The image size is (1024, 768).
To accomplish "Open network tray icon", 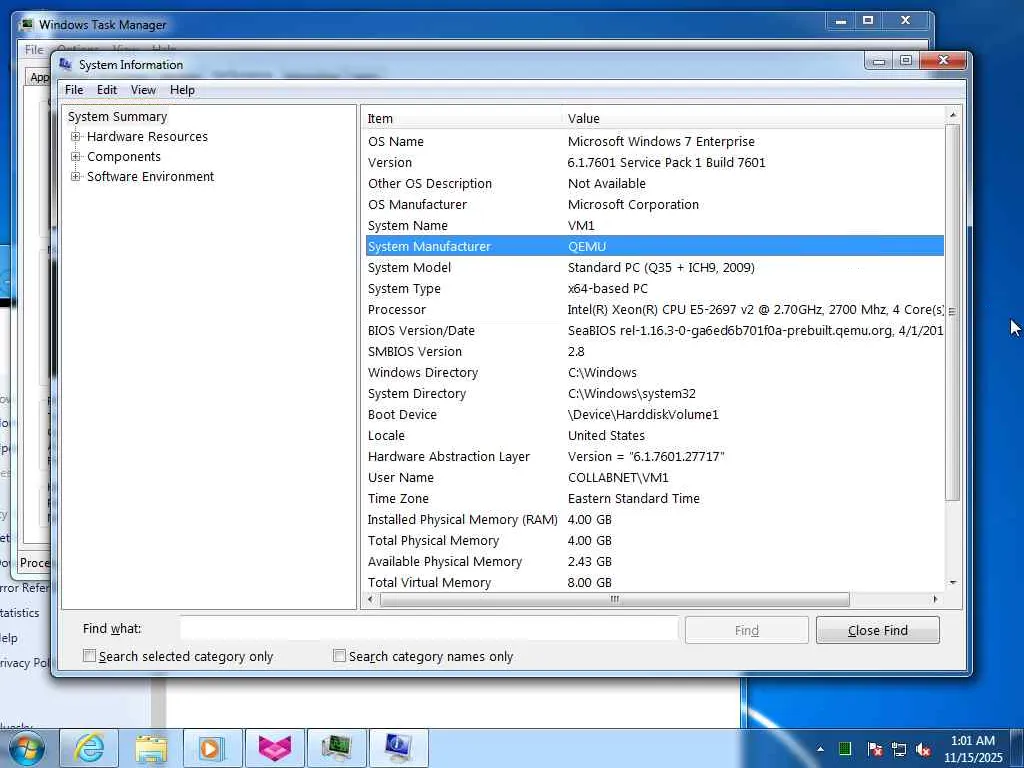I will click(x=899, y=749).
